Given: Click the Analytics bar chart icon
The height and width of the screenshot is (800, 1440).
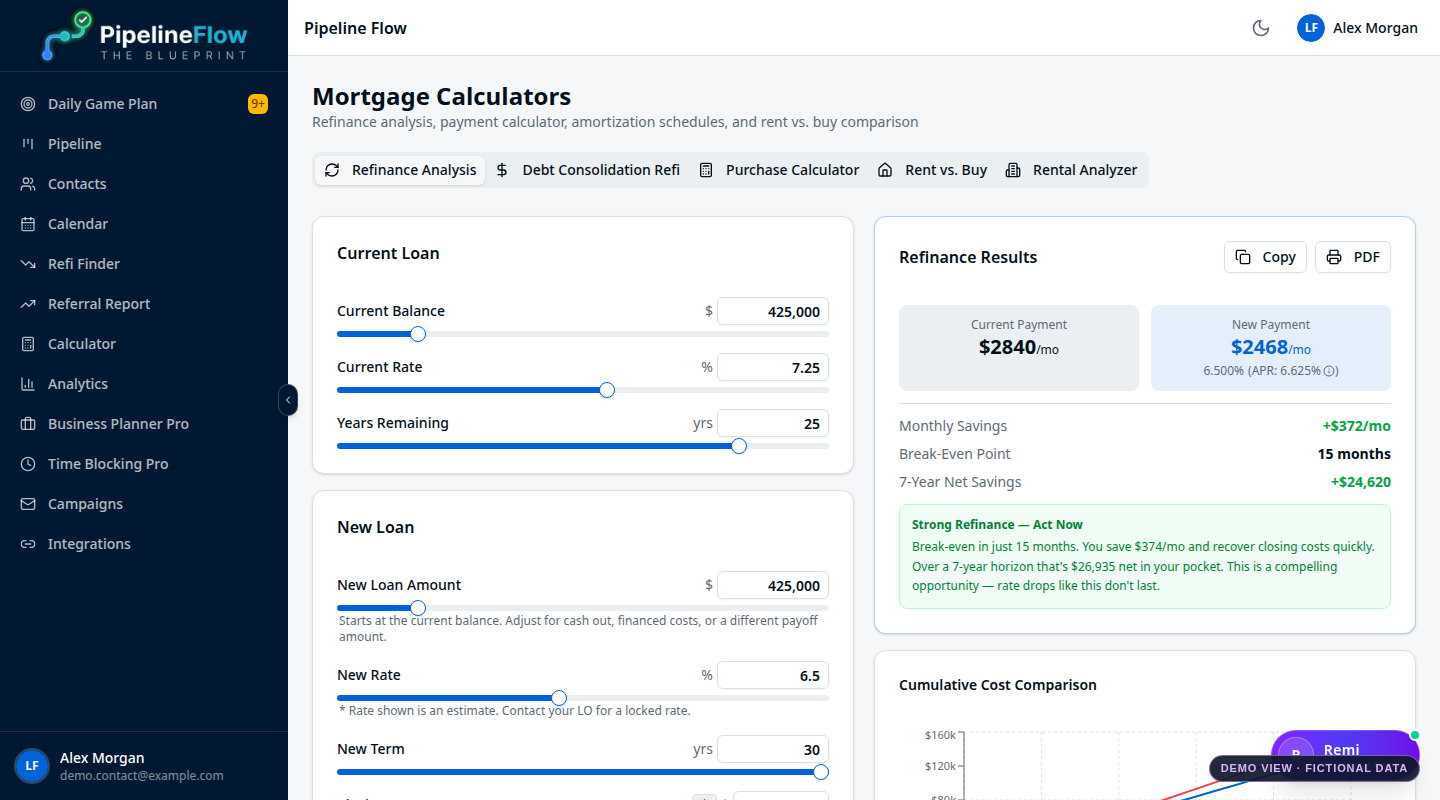Looking at the screenshot, I should point(28,384).
